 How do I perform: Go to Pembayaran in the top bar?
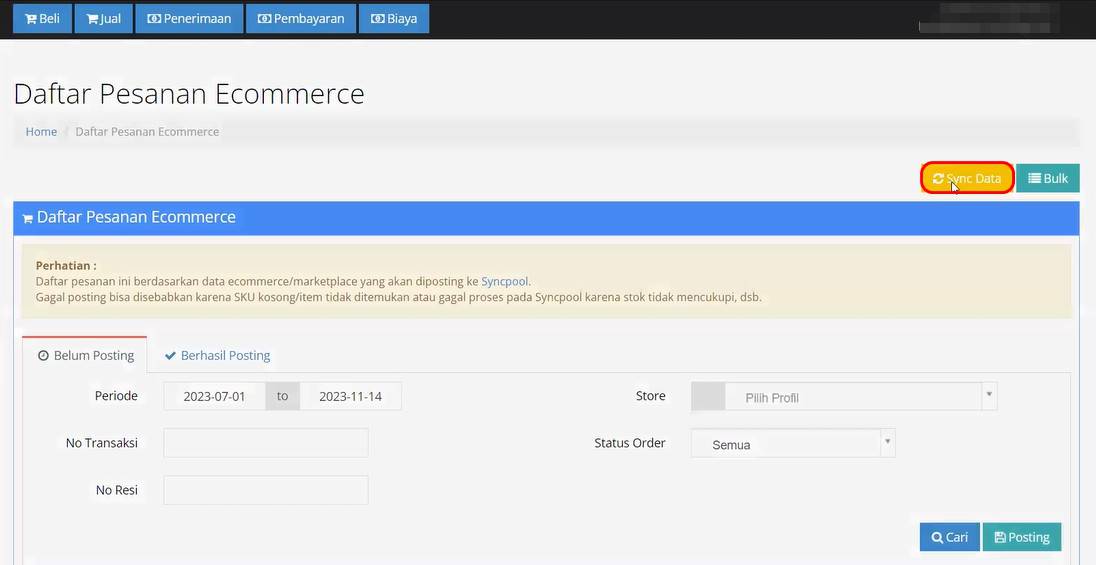(x=301, y=19)
